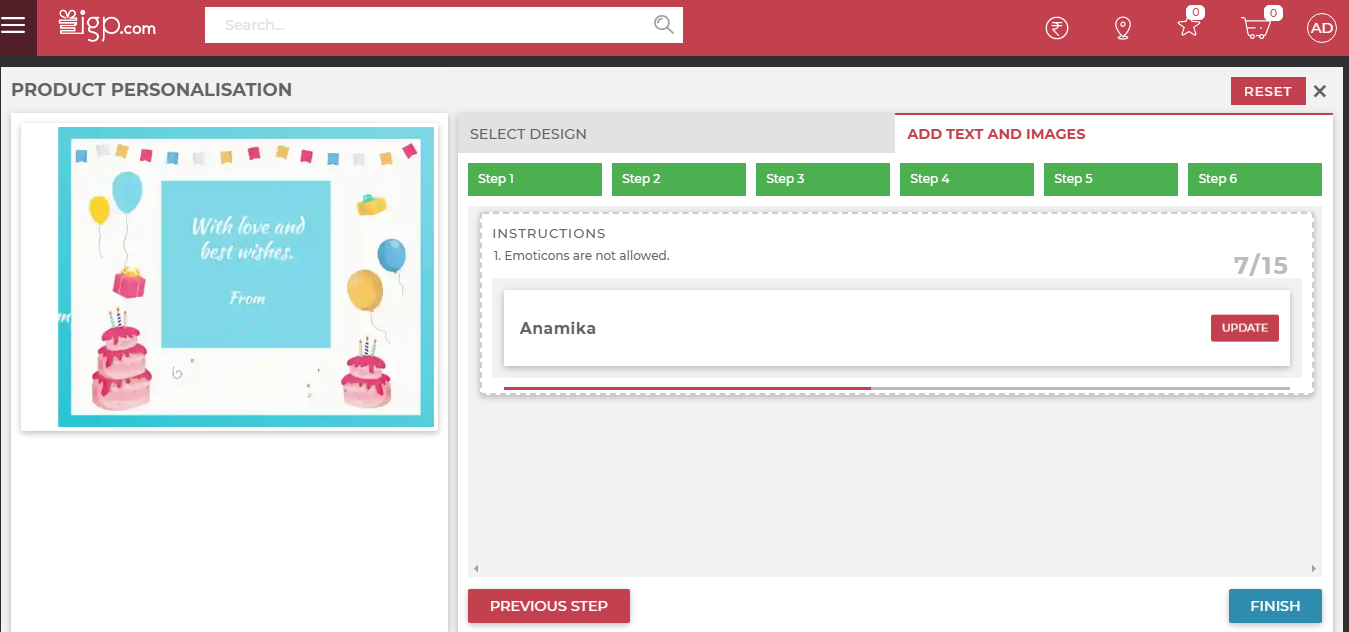Open the hamburger menu icon

pyautogui.click(x=13, y=26)
